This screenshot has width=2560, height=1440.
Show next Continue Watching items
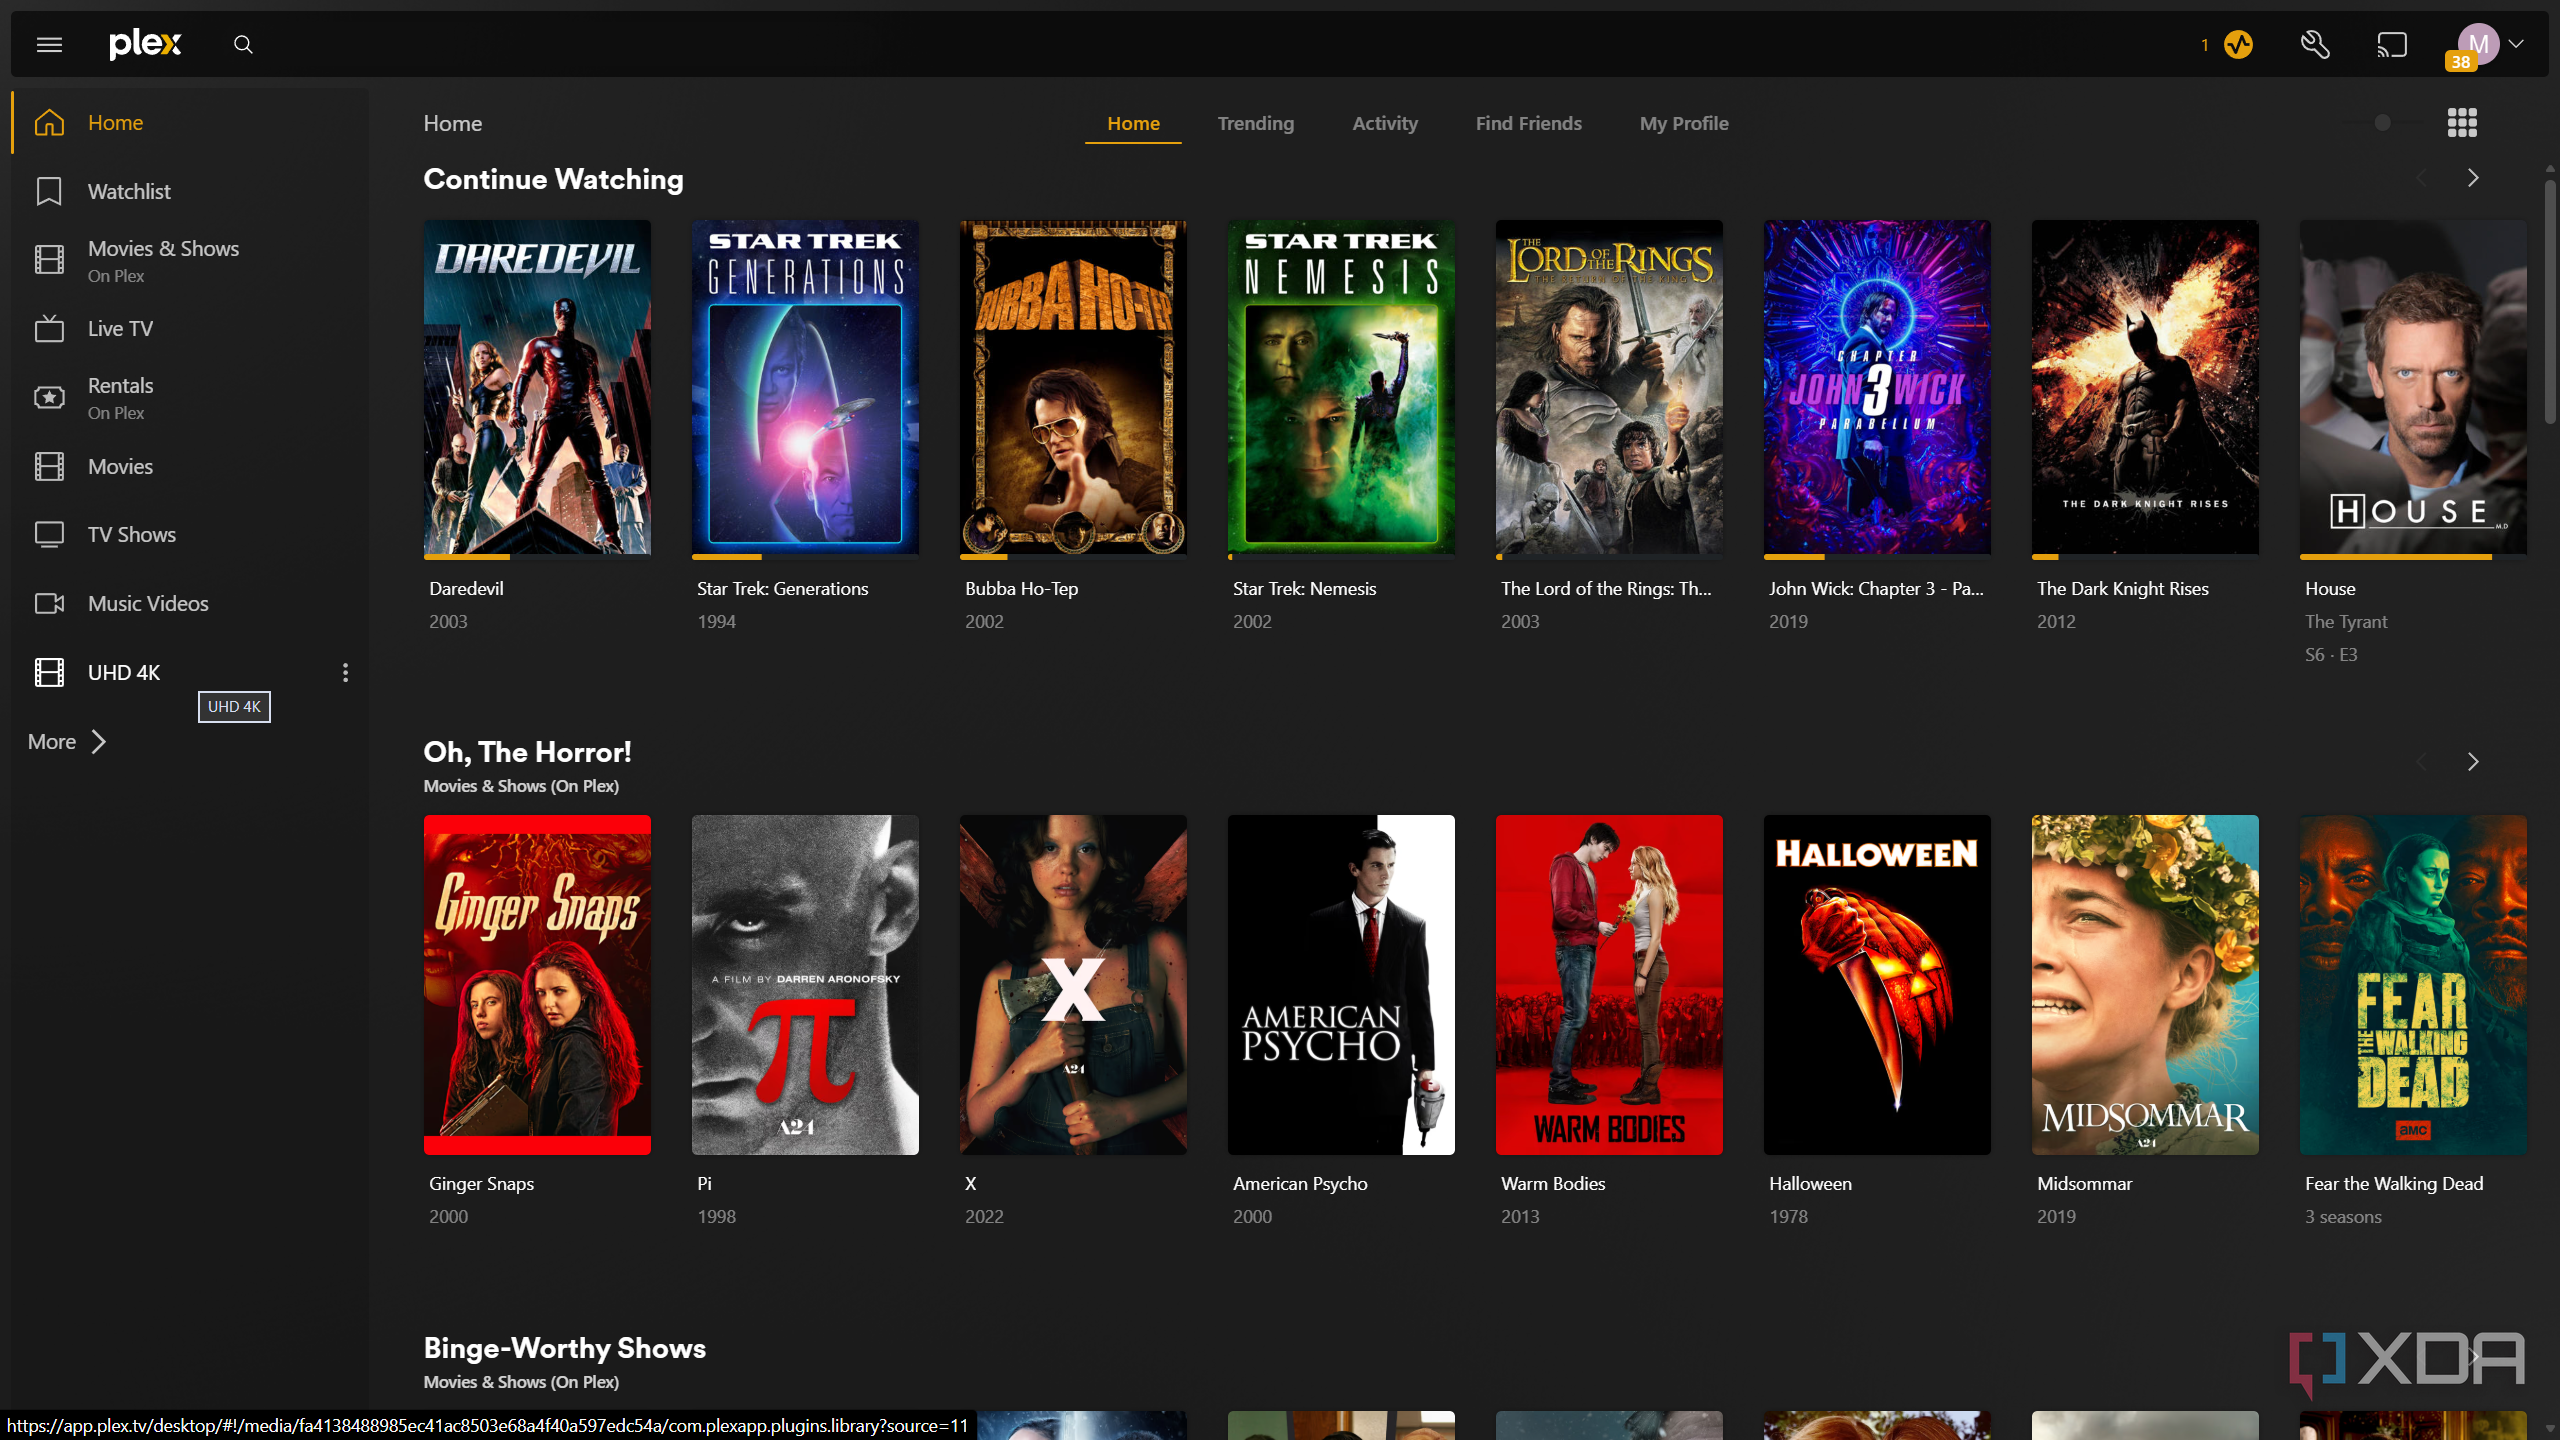tap(2473, 178)
